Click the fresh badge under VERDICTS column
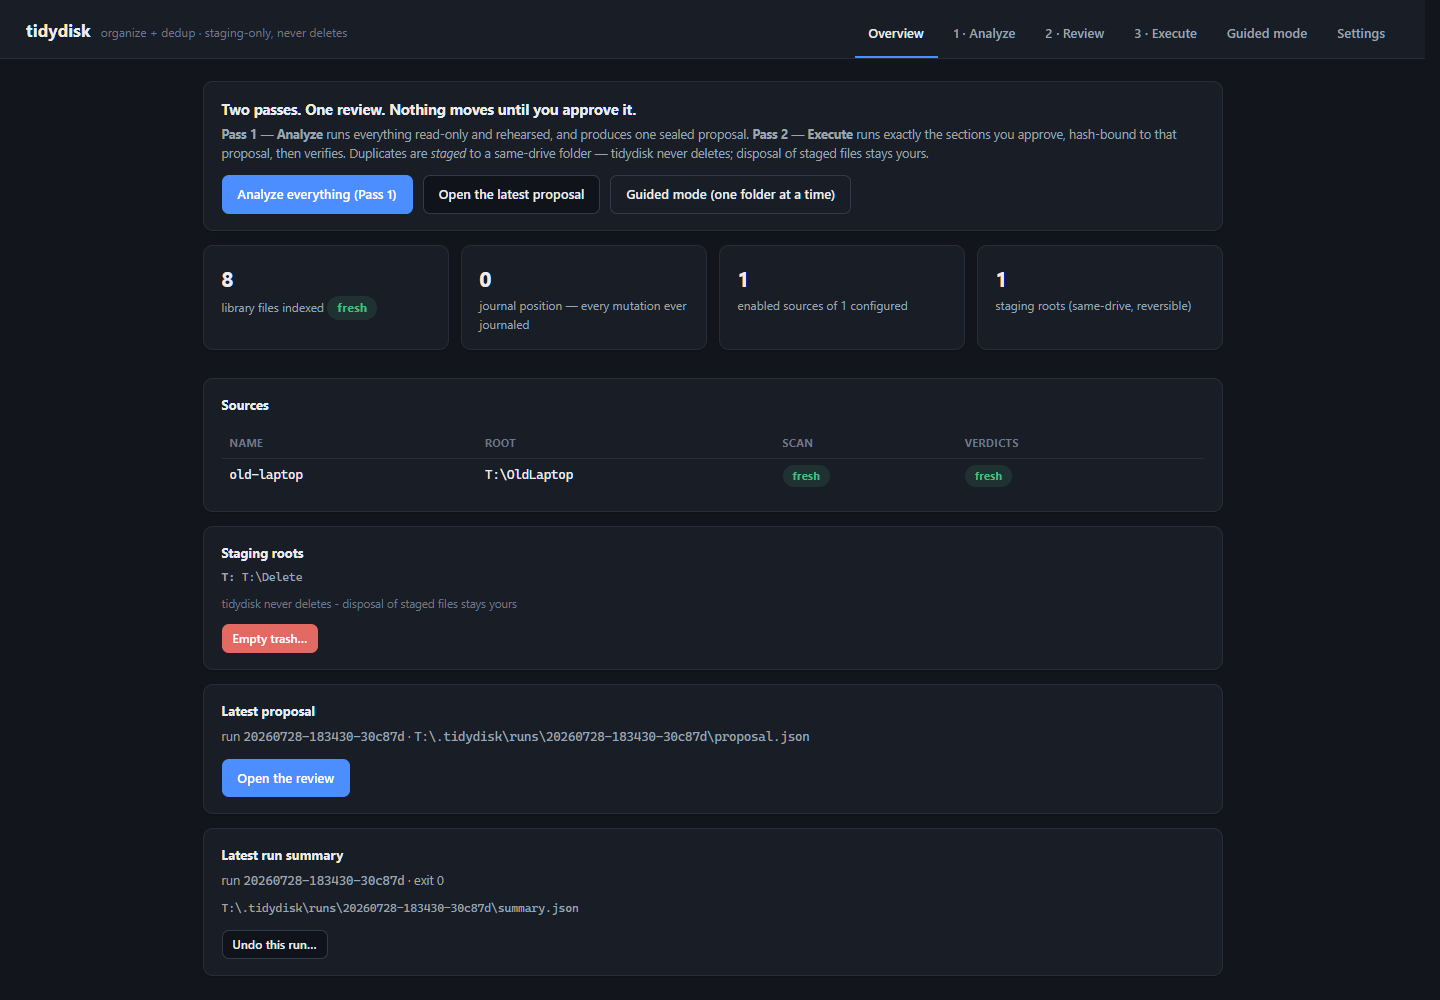The width and height of the screenshot is (1440, 1000). (988, 476)
